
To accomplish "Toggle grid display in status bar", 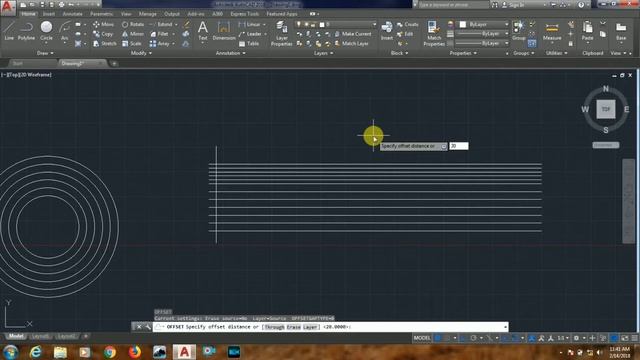I will [x=438, y=338].
